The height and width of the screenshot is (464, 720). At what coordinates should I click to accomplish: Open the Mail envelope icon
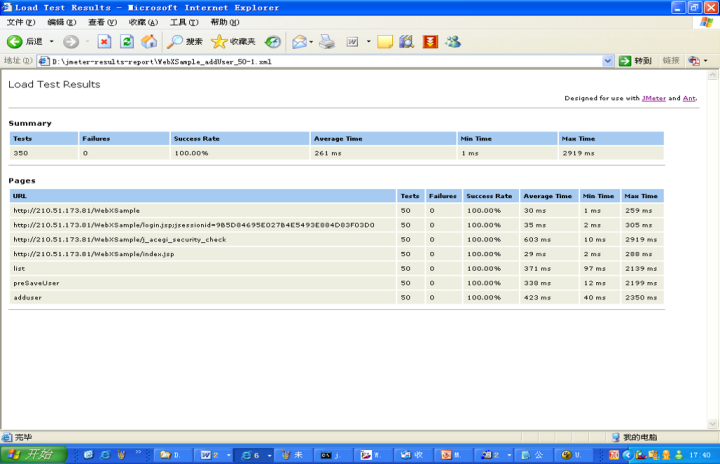[x=299, y=42]
